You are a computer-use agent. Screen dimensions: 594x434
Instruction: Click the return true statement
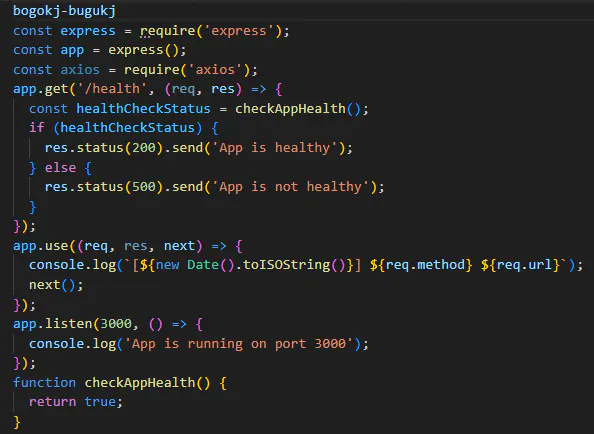click(x=76, y=402)
